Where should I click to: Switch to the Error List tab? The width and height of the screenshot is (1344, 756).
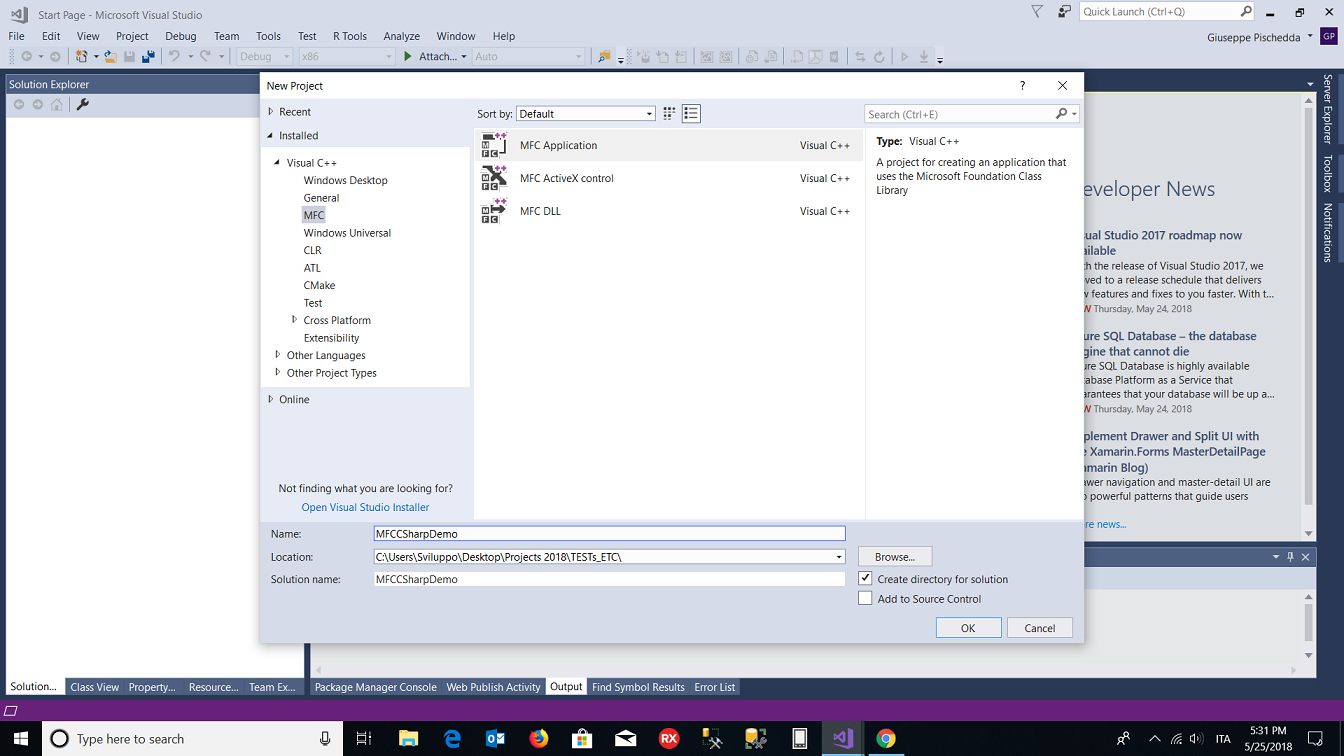[x=715, y=687]
